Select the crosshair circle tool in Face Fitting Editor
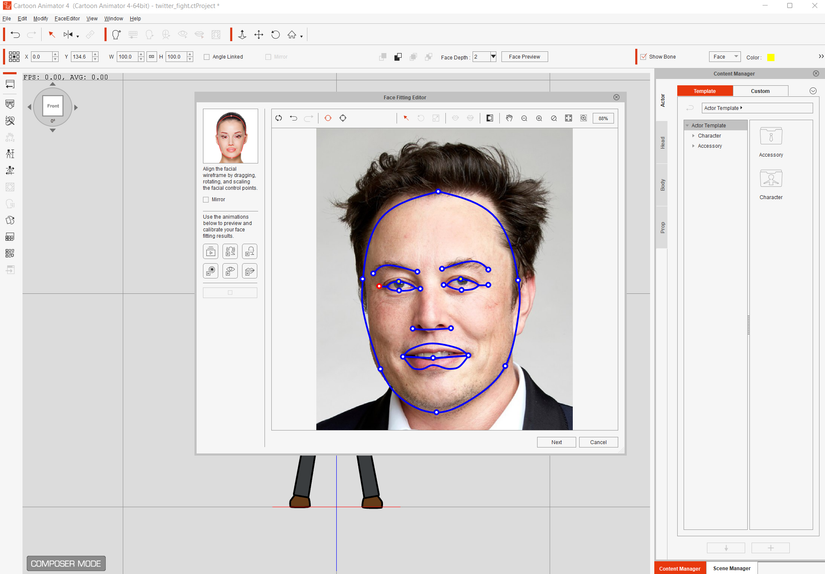The image size is (825, 574). click(x=343, y=118)
